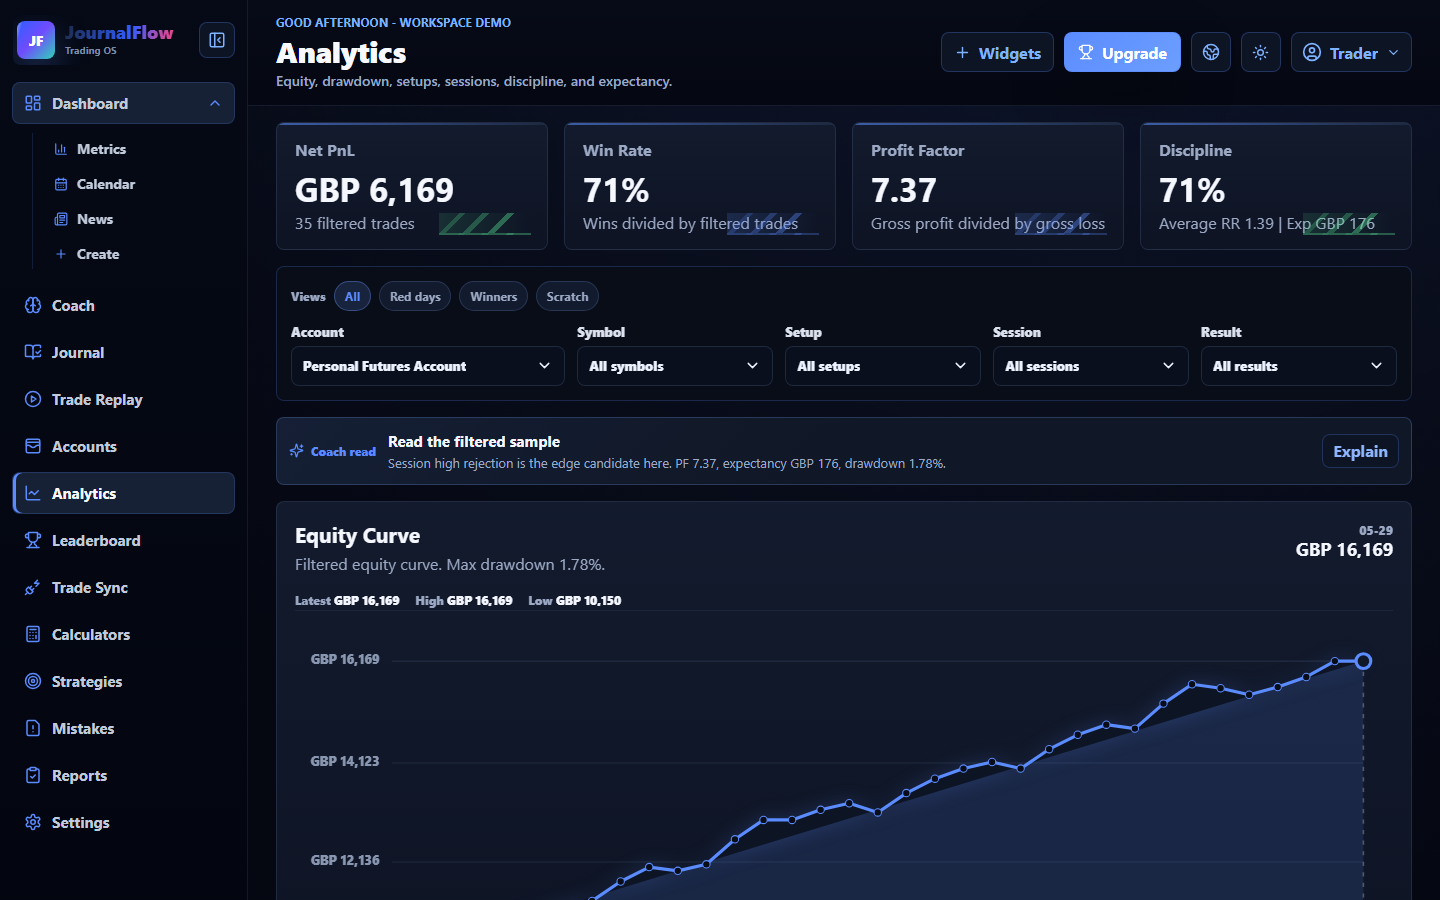This screenshot has width=1440, height=900.
Task: Click the Accounts wallet icon
Action: [x=33, y=446]
